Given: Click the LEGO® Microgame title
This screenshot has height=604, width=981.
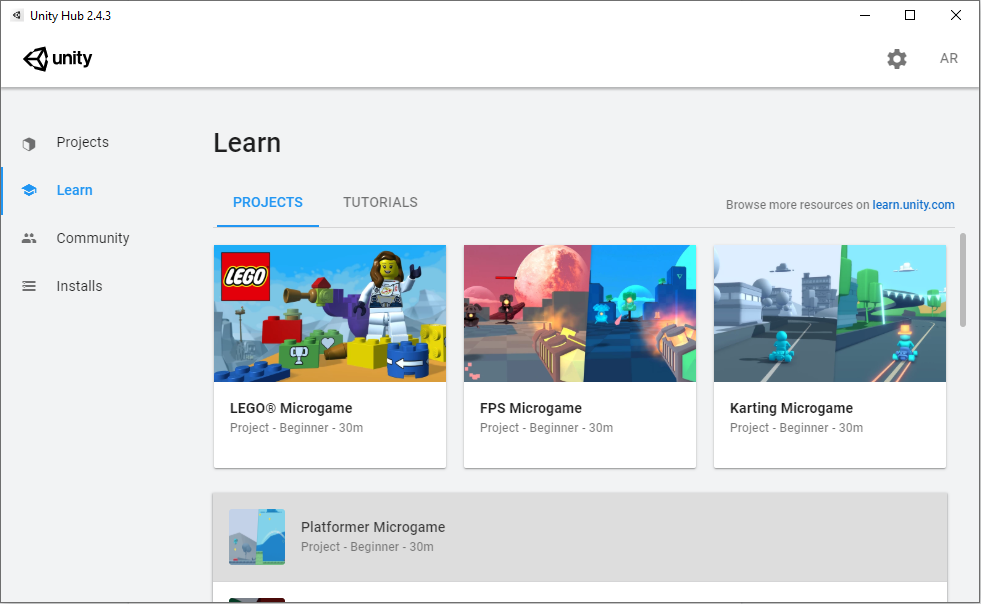Looking at the screenshot, I should pyautogui.click(x=291, y=408).
